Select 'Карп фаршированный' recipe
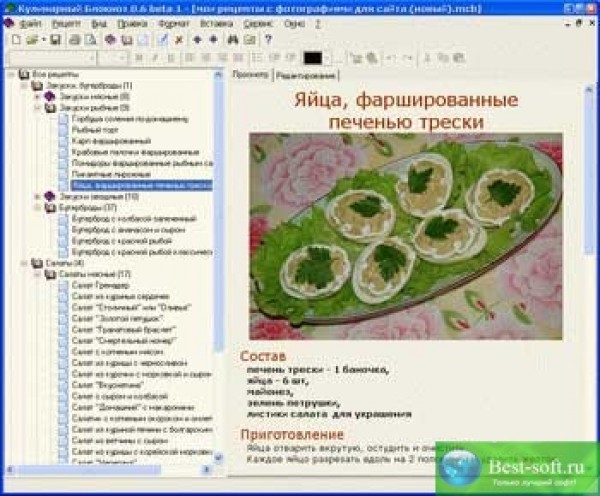 (111, 141)
